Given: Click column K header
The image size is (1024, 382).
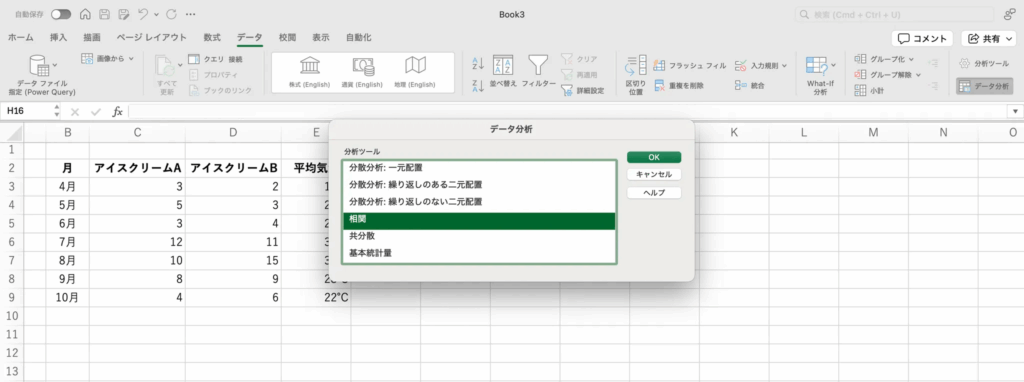Looking at the screenshot, I should (734, 133).
